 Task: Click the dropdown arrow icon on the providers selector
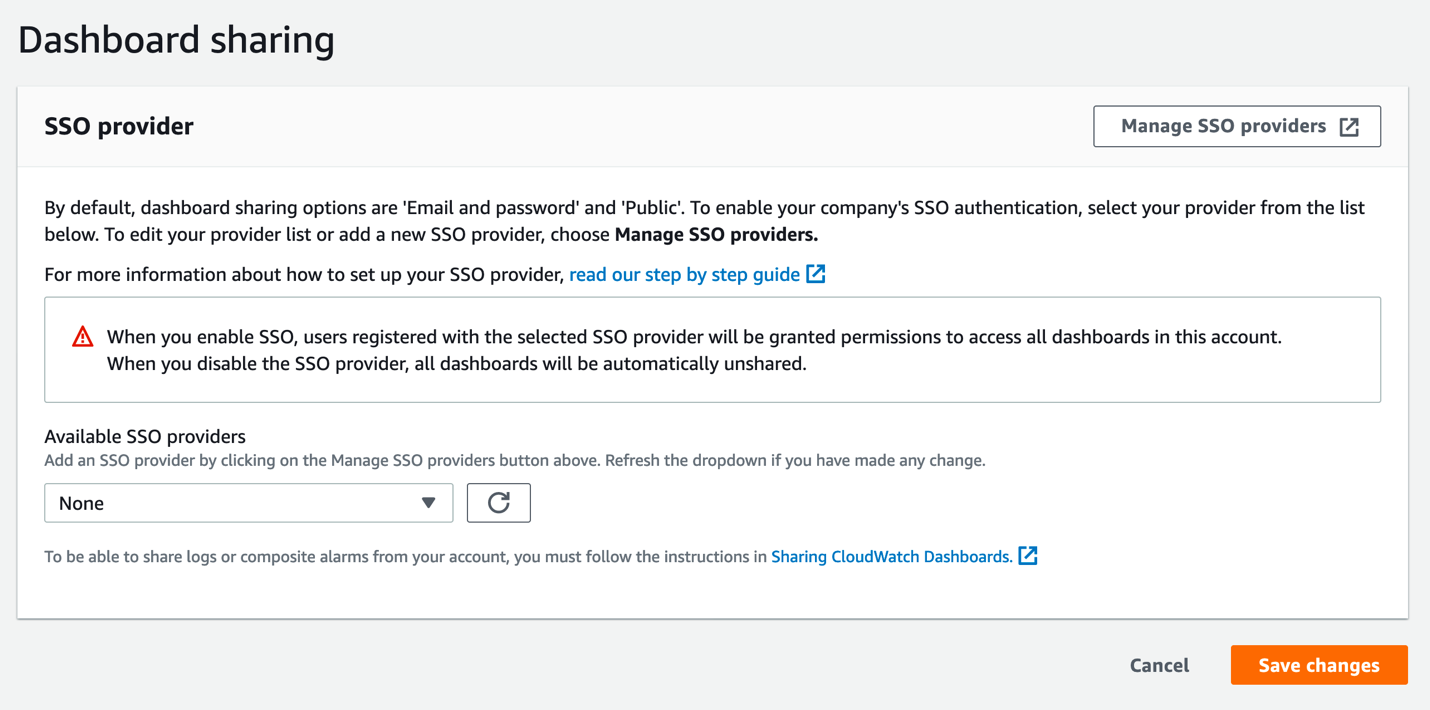[429, 502]
